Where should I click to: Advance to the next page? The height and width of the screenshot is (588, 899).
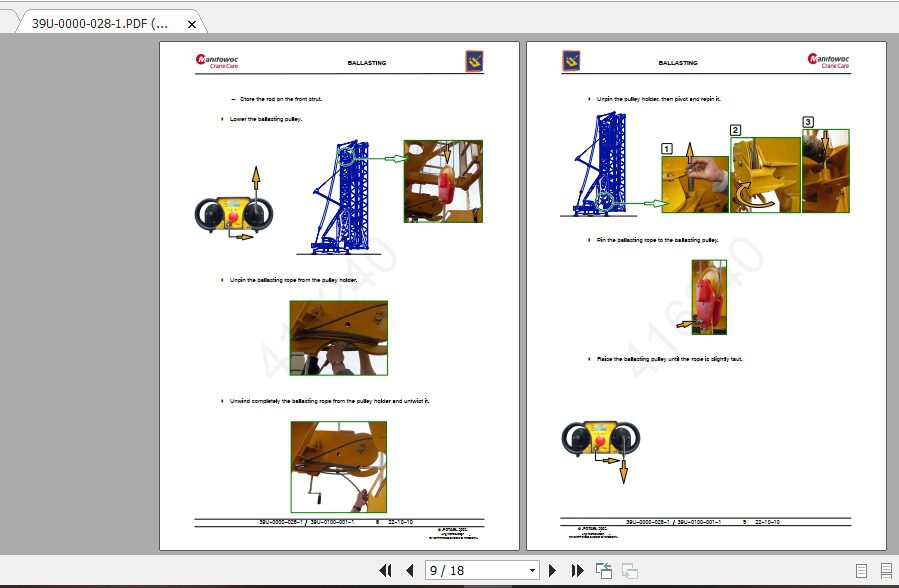[553, 570]
